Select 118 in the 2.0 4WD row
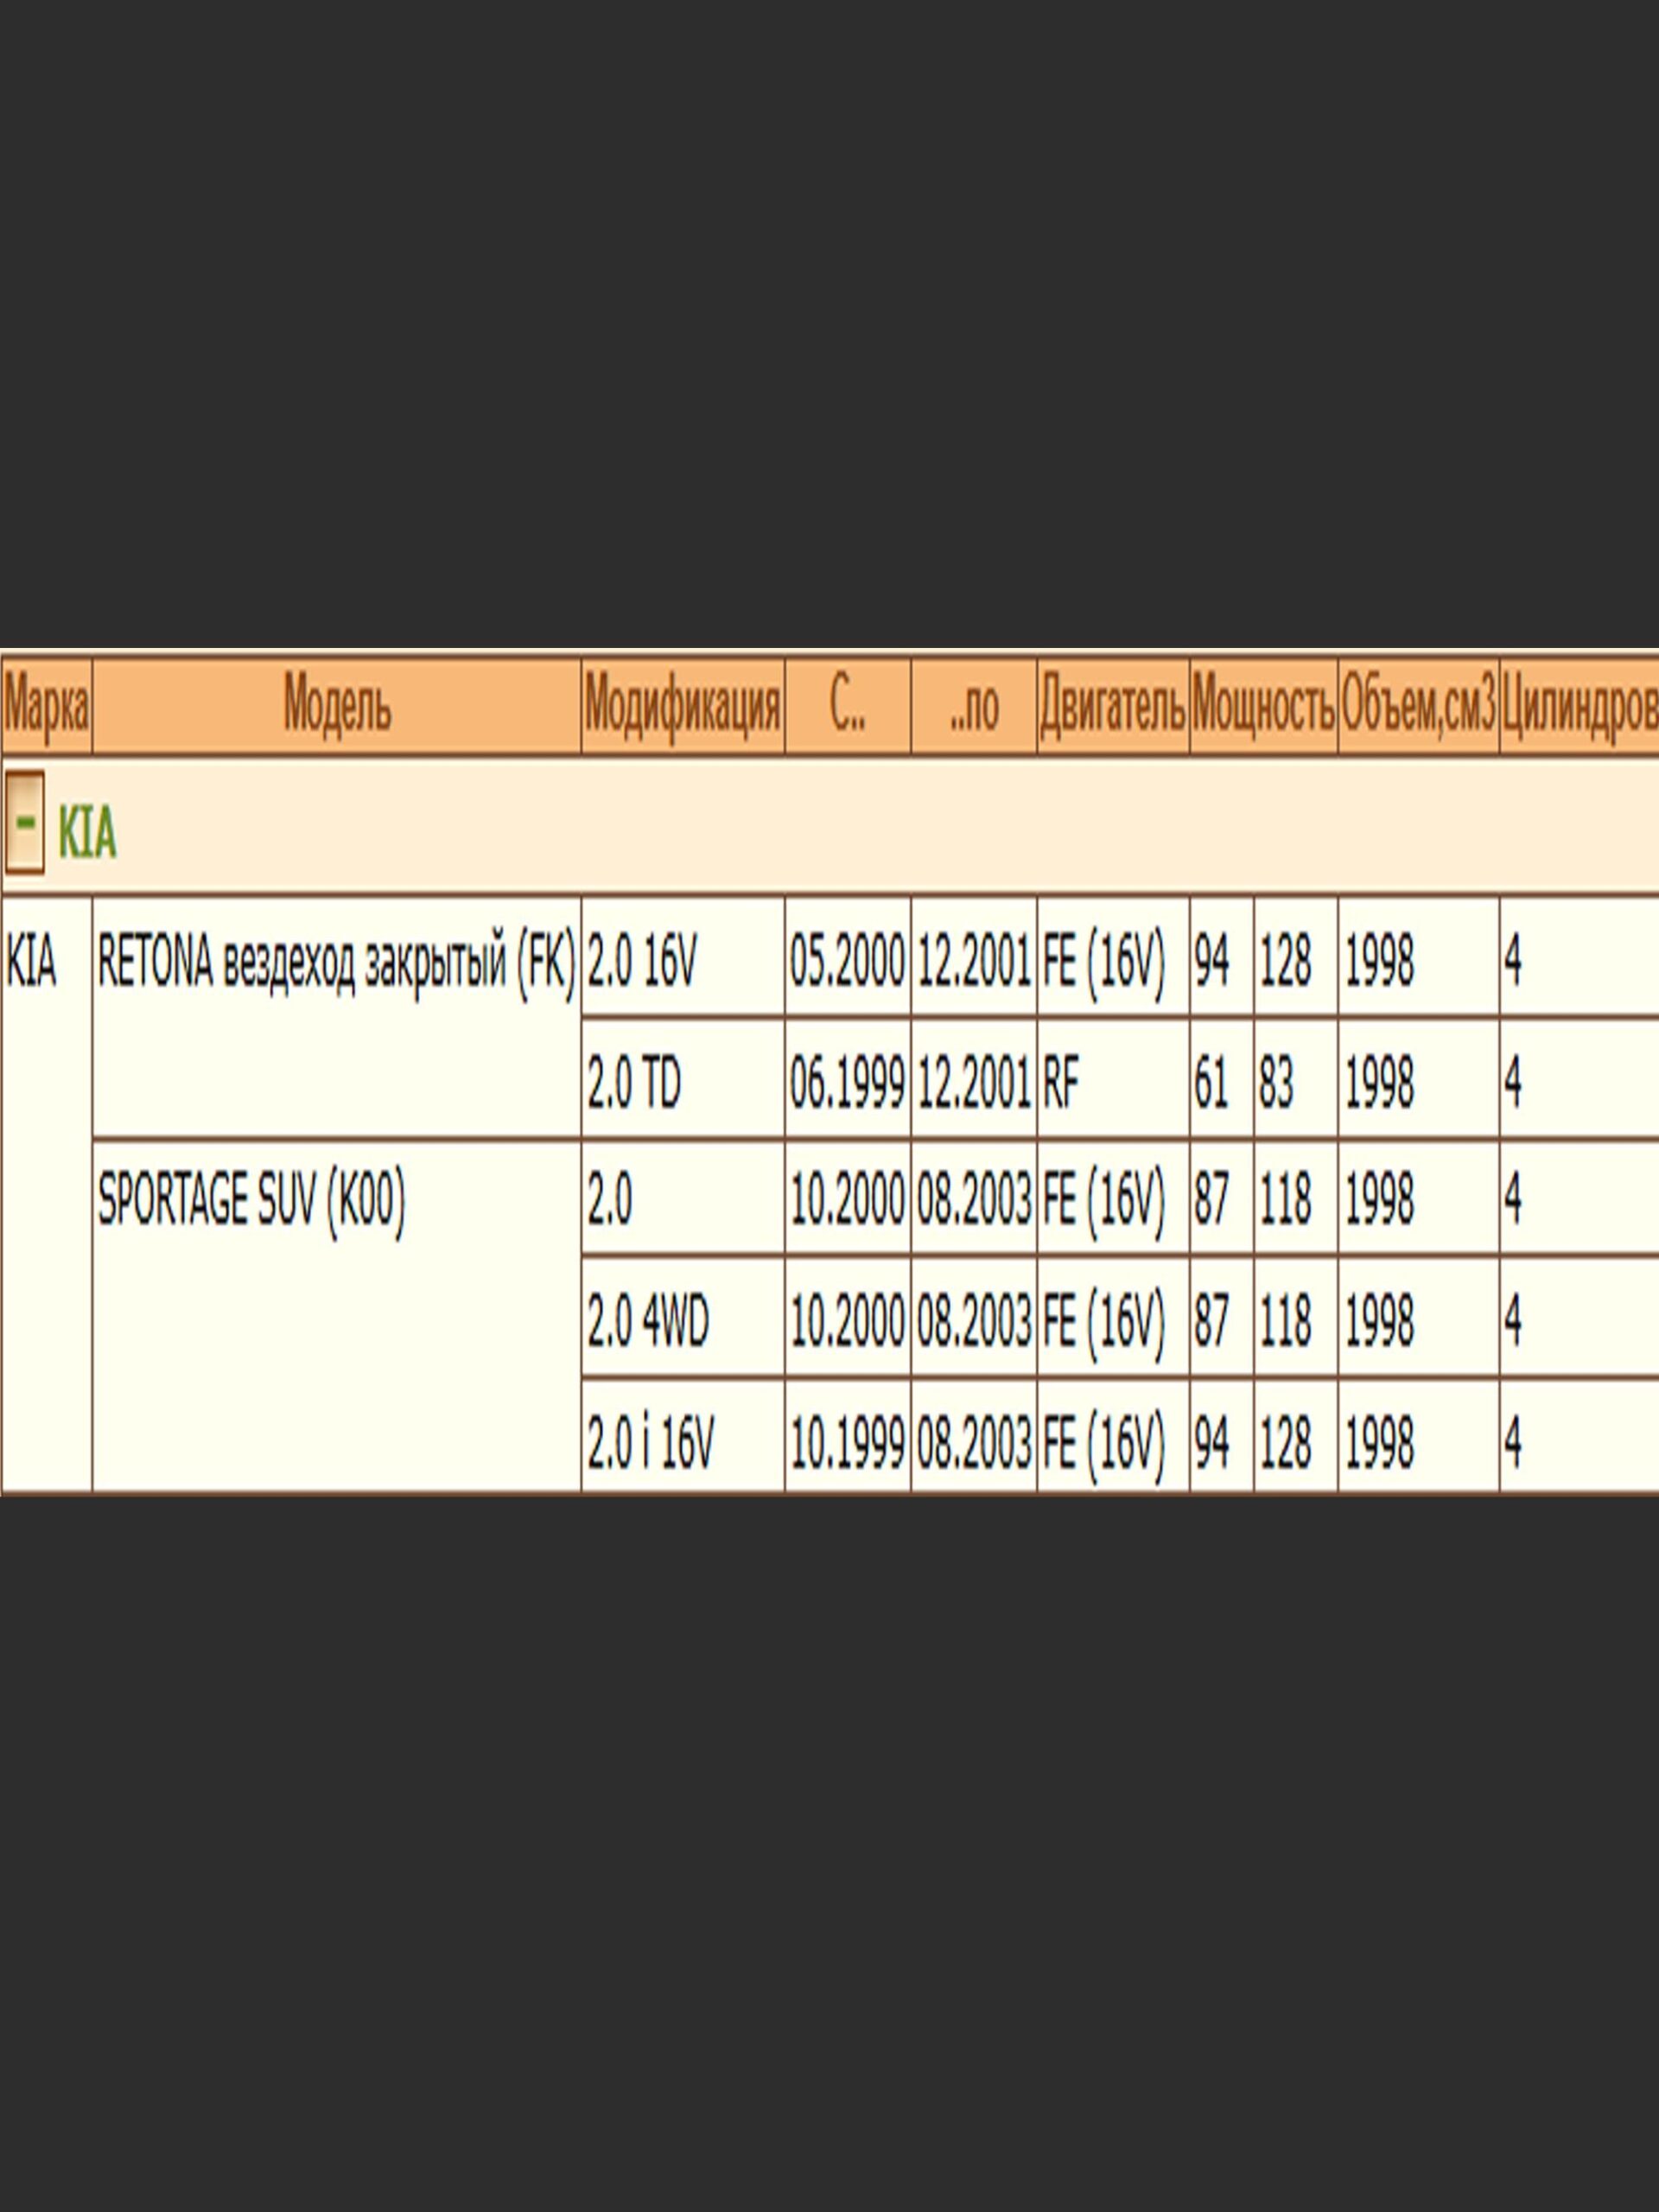This screenshot has height=2212, width=1659. [x=1296, y=1318]
